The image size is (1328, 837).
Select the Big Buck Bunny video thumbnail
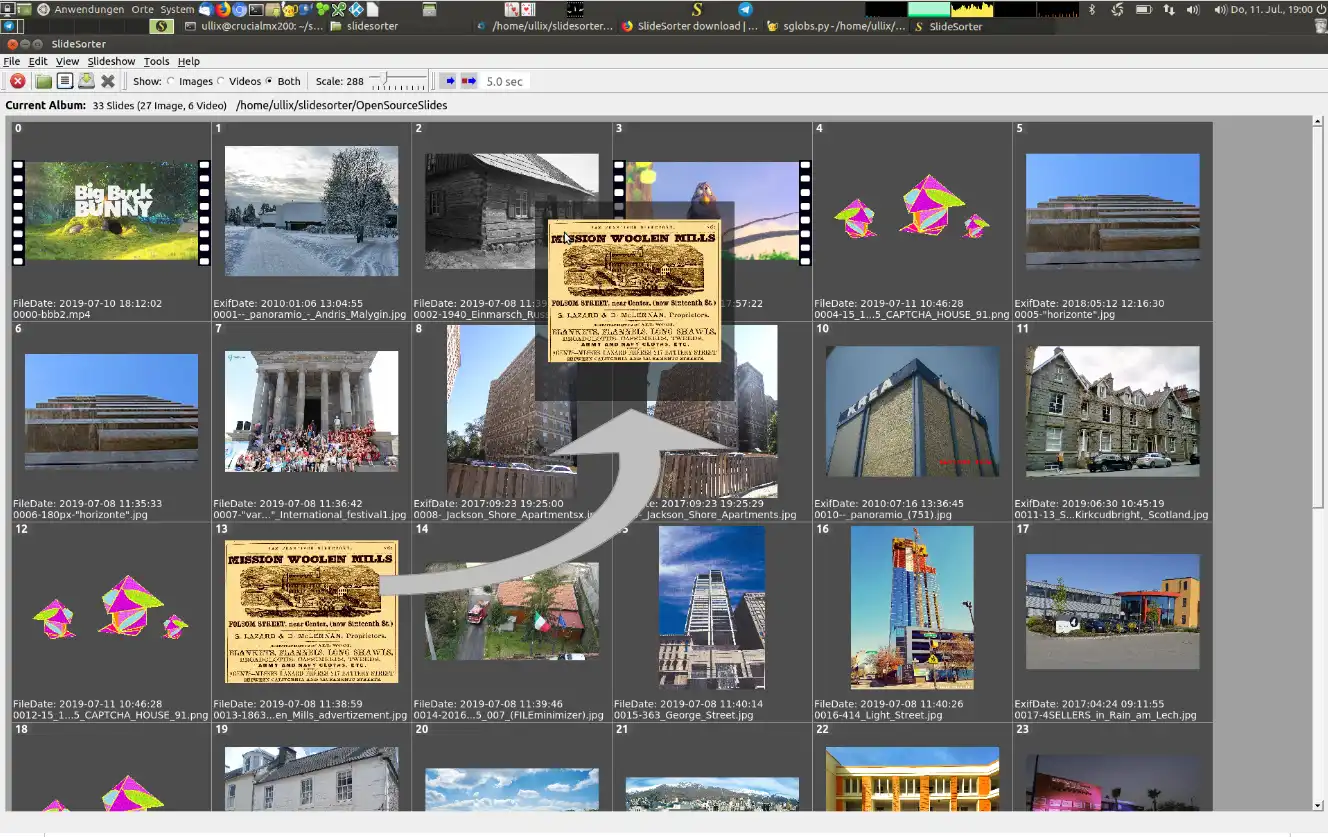[111, 212]
